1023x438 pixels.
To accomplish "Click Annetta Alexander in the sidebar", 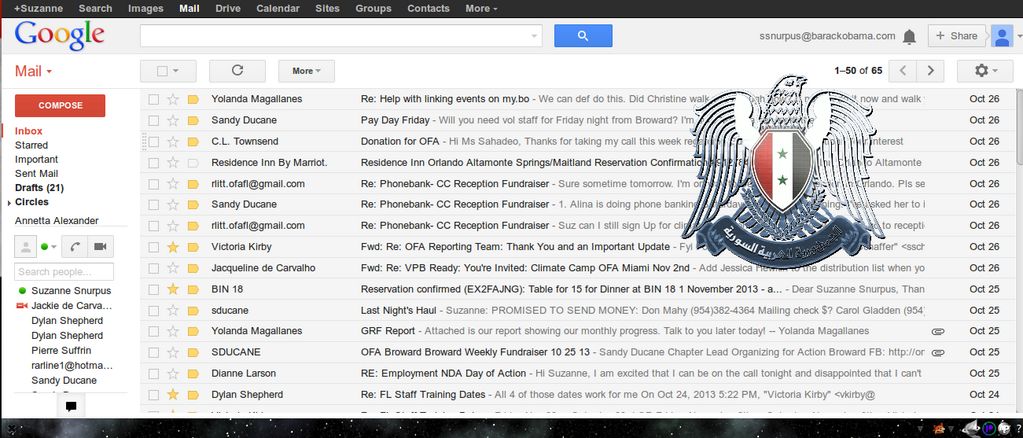I will point(57,221).
